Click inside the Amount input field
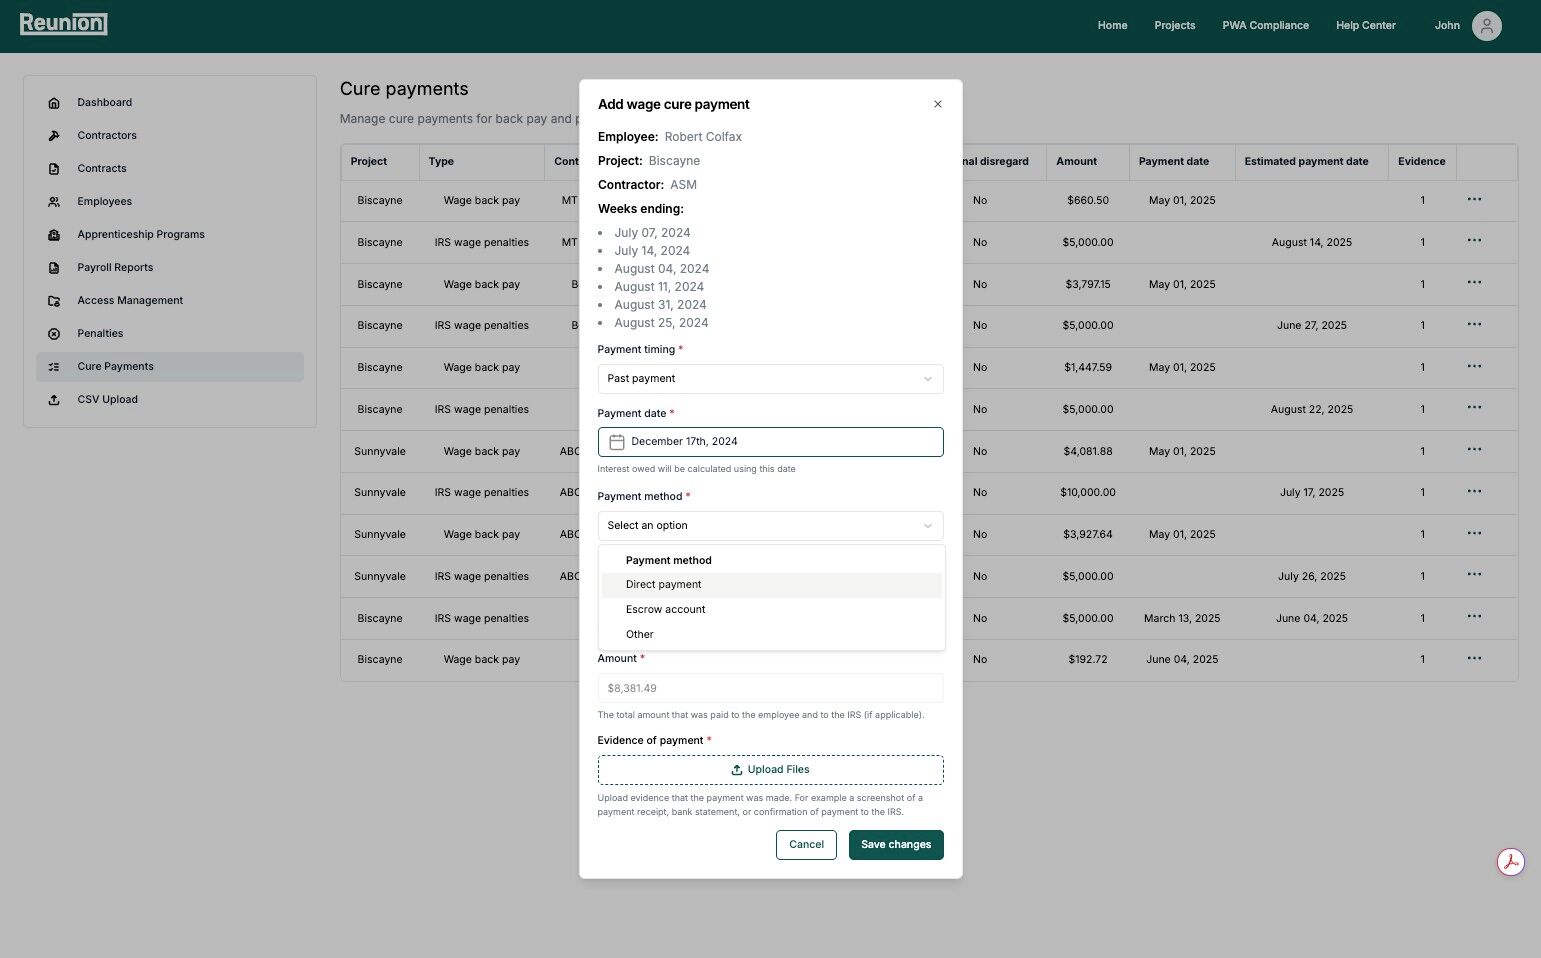This screenshot has width=1541, height=958. tap(769, 688)
